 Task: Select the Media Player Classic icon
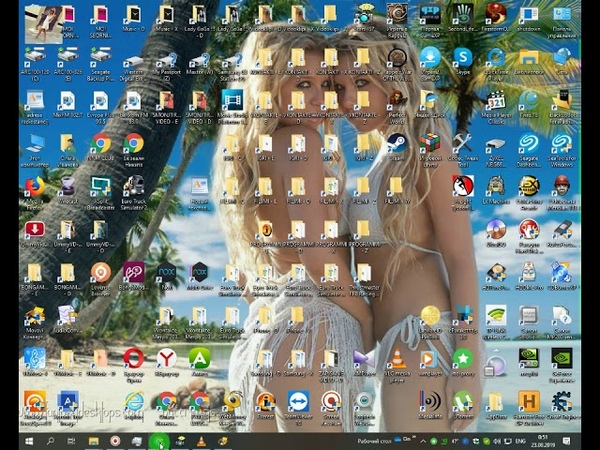[x=495, y=100]
